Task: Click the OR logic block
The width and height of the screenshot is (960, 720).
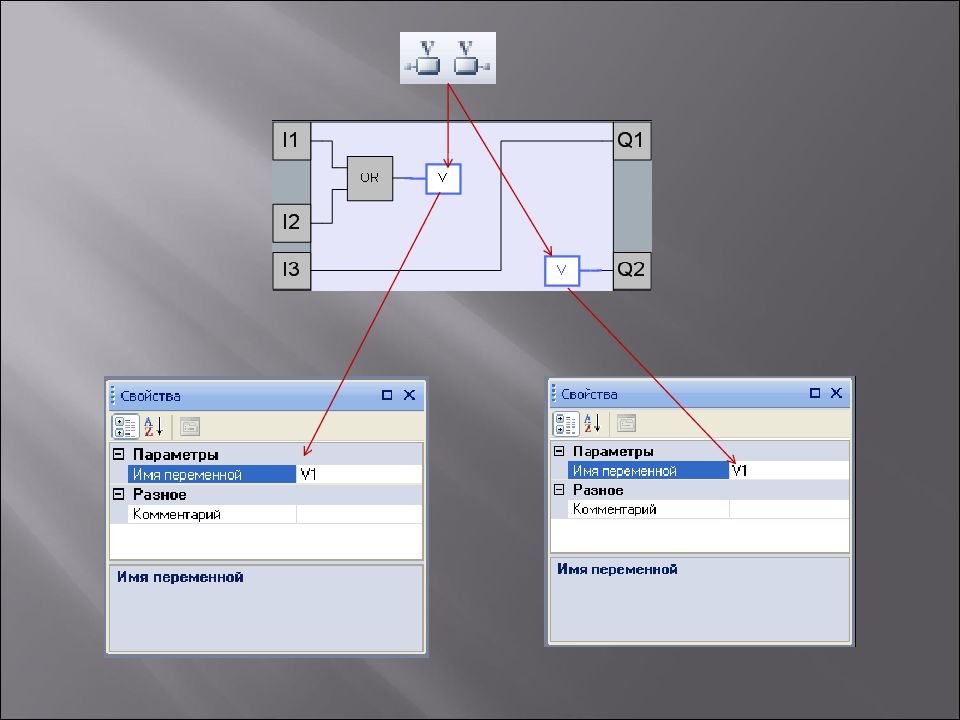Action: pos(370,178)
